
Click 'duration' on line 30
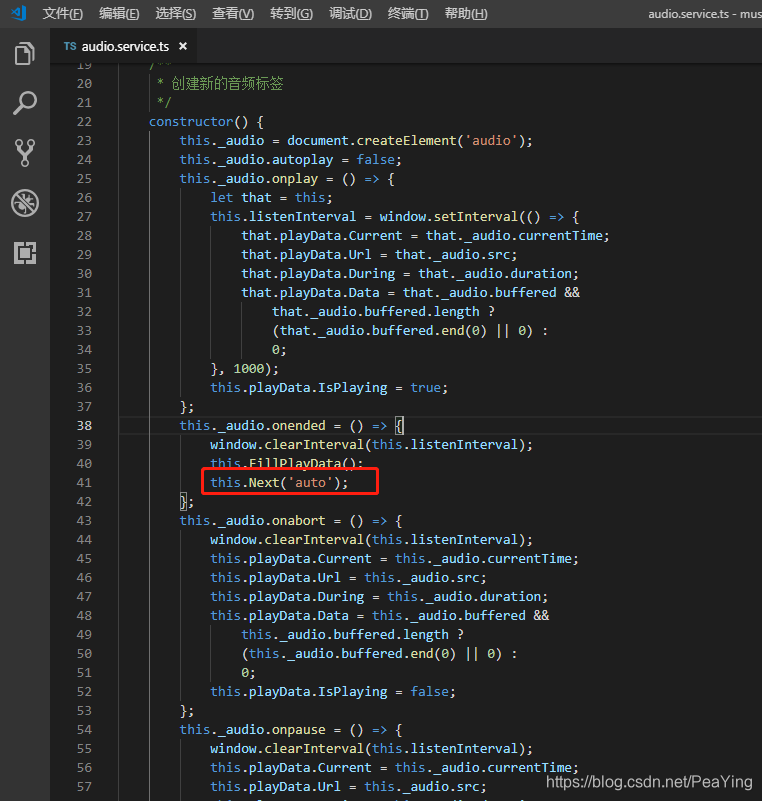(541, 274)
